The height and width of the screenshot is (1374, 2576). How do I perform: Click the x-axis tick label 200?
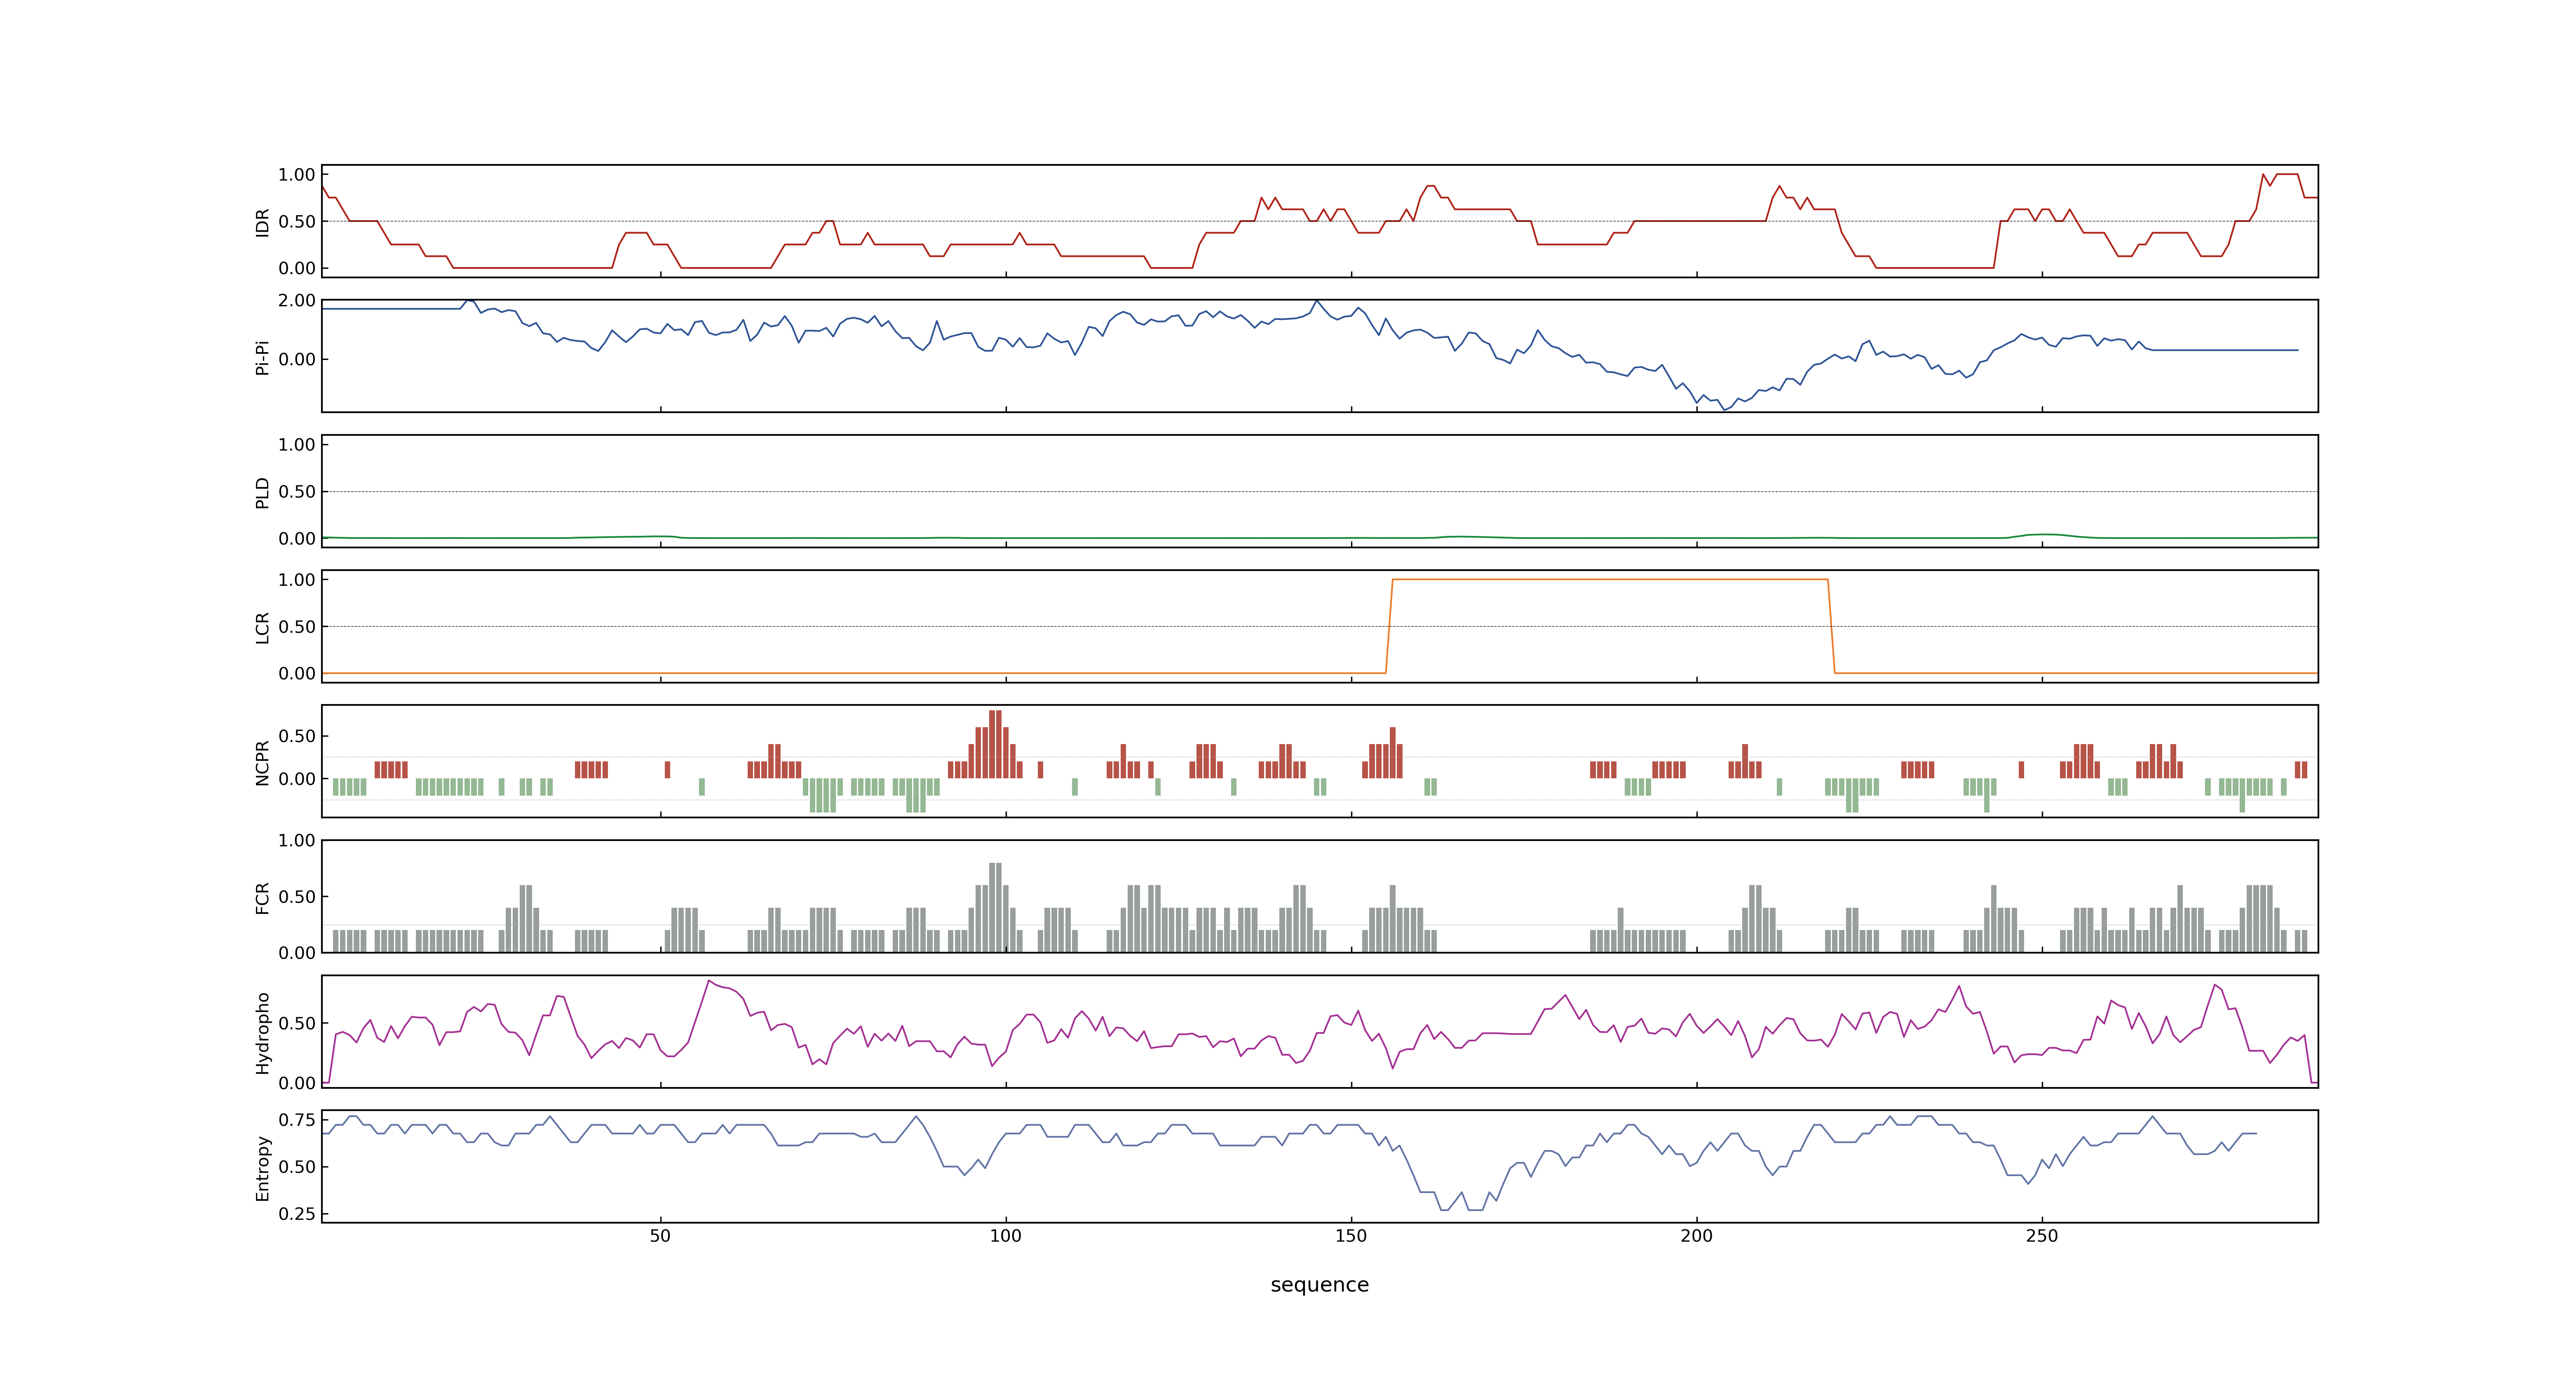point(1696,1236)
